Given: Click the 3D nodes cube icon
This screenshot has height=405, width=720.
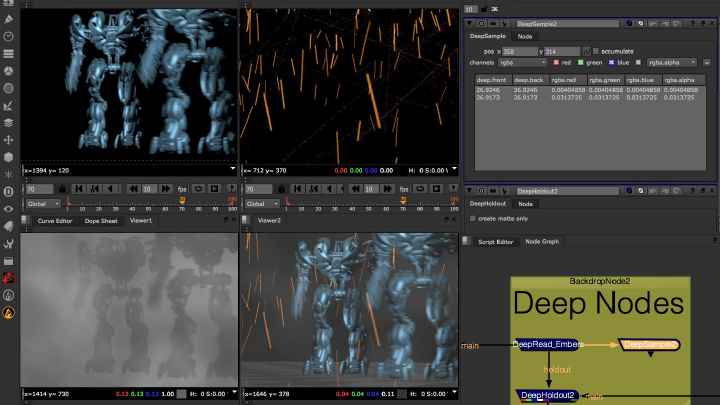Looking at the screenshot, I should (8, 157).
